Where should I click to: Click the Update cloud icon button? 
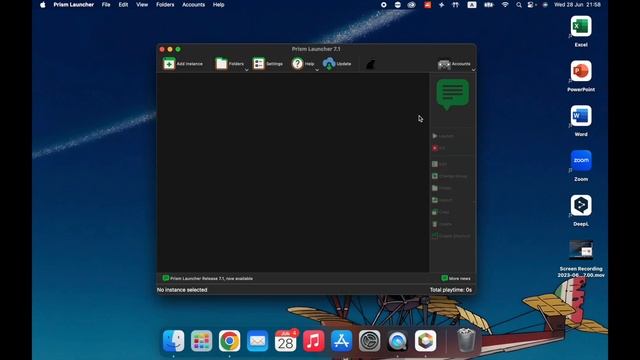click(x=337, y=64)
